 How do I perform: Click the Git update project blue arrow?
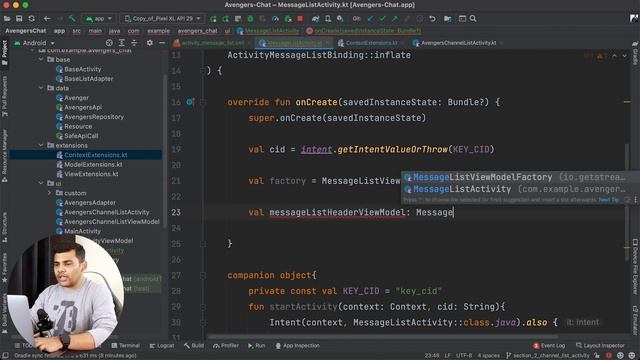coord(370,19)
